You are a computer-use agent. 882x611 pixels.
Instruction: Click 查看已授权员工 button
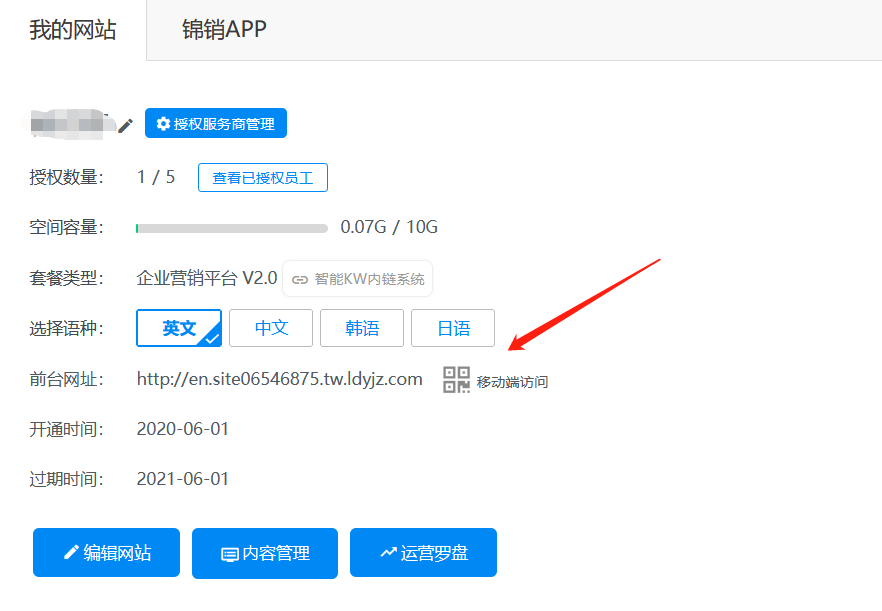263,178
